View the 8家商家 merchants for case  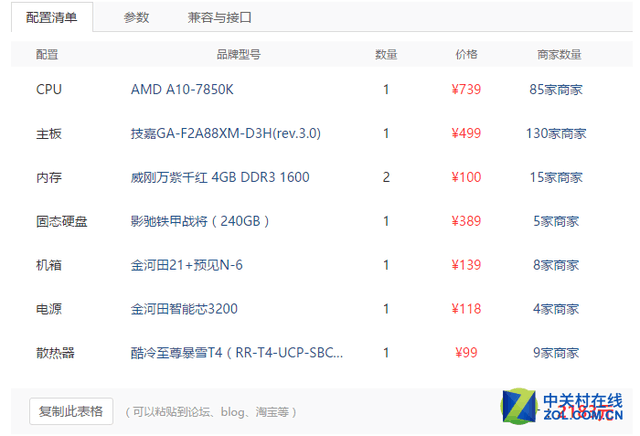556,265
